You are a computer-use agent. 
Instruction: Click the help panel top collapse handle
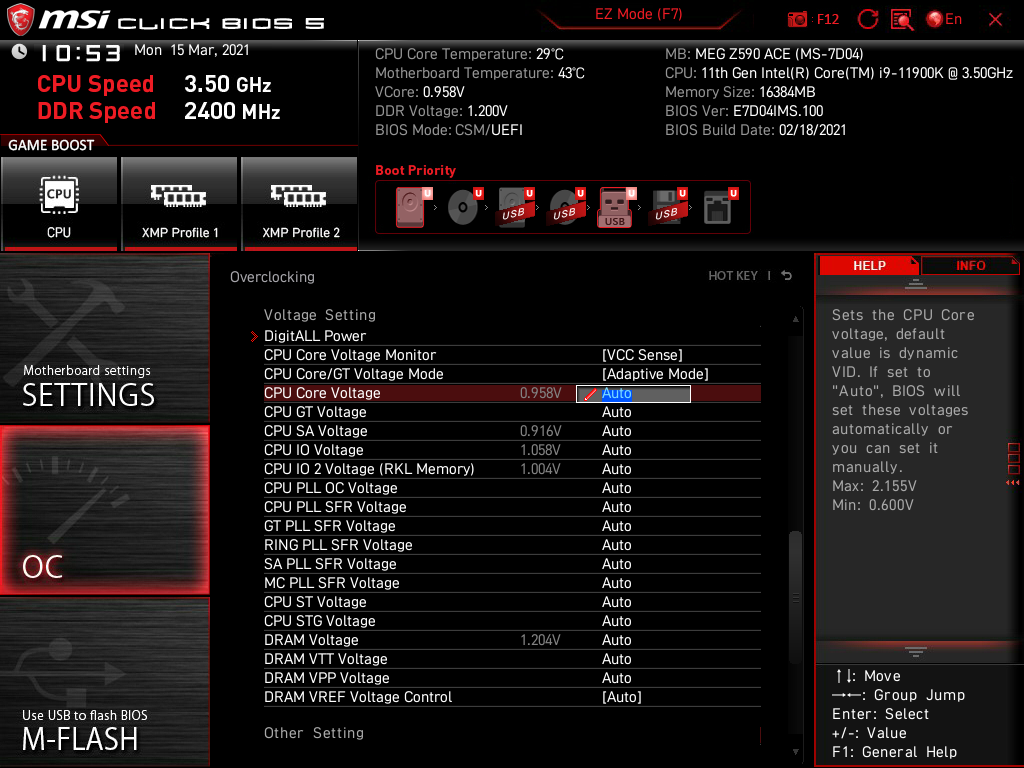tap(916, 284)
